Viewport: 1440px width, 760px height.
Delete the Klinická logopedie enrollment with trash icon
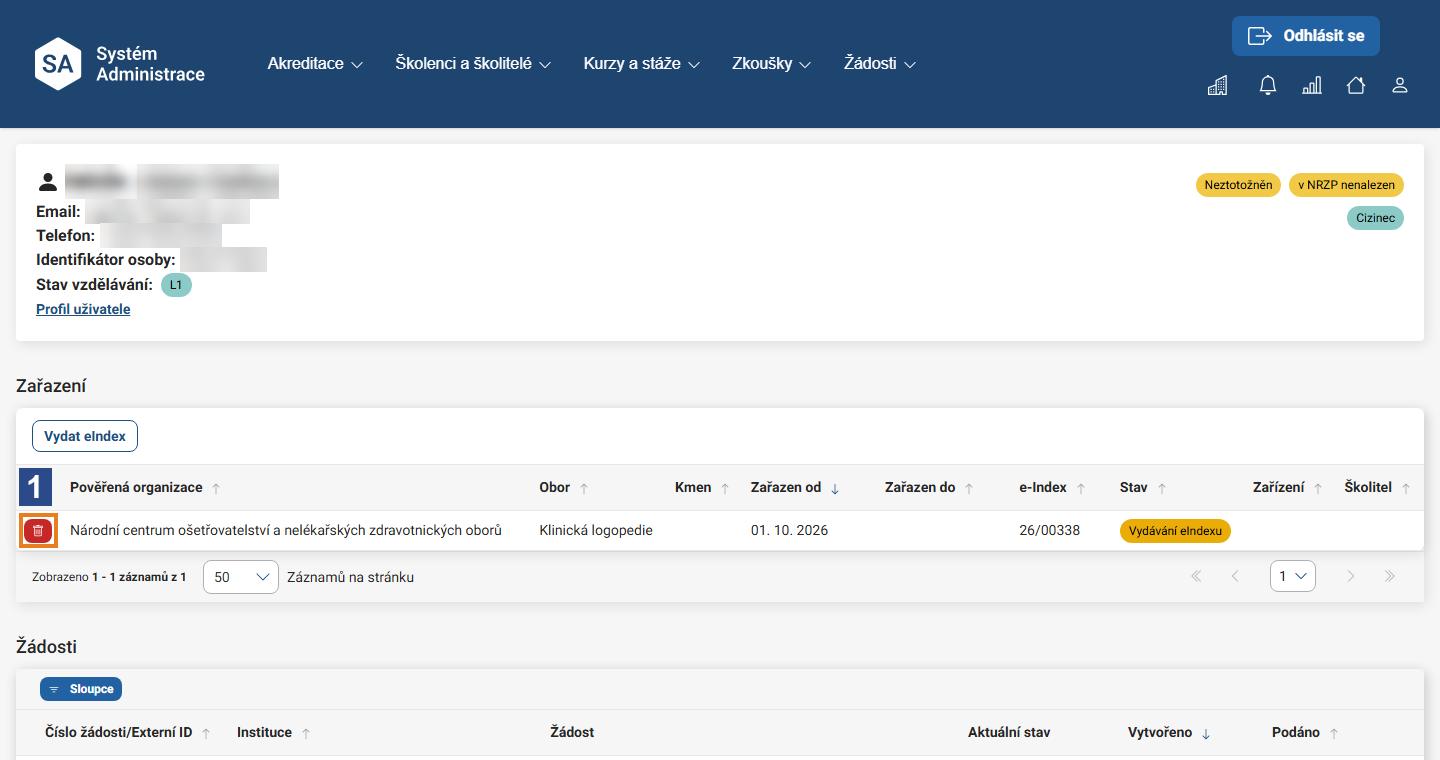point(38,531)
